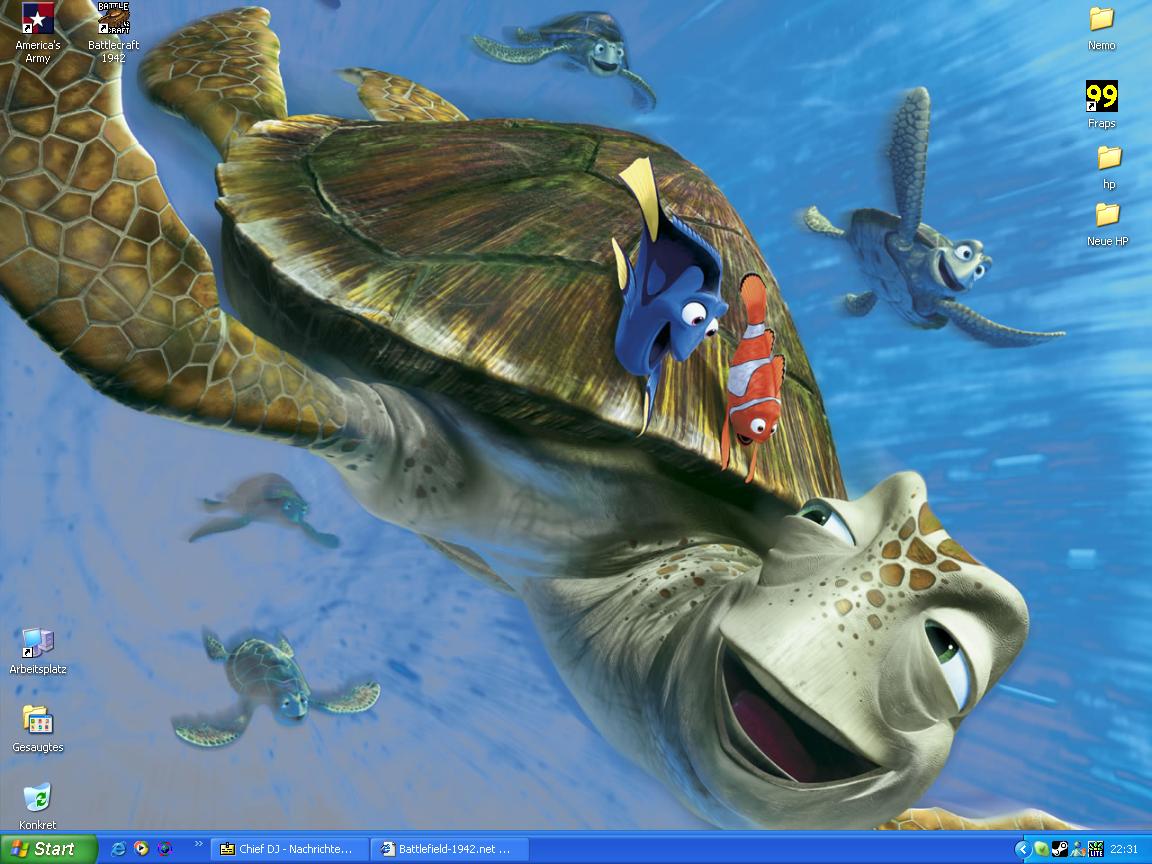Image resolution: width=1152 pixels, height=864 pixels.
Task: Click the colorful globe Quick Launch icon
Action: coord(165,849)
